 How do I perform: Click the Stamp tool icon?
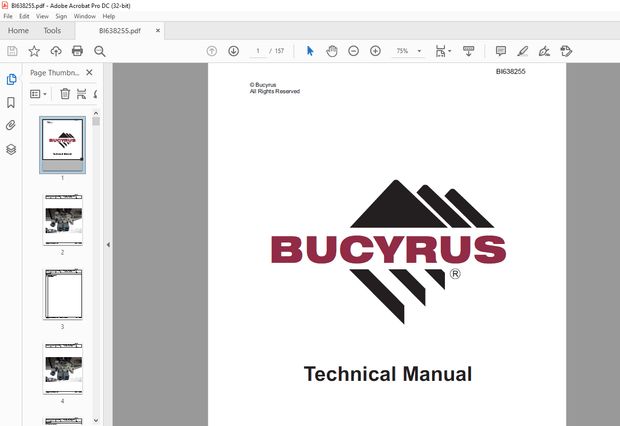tap(566, 51)
